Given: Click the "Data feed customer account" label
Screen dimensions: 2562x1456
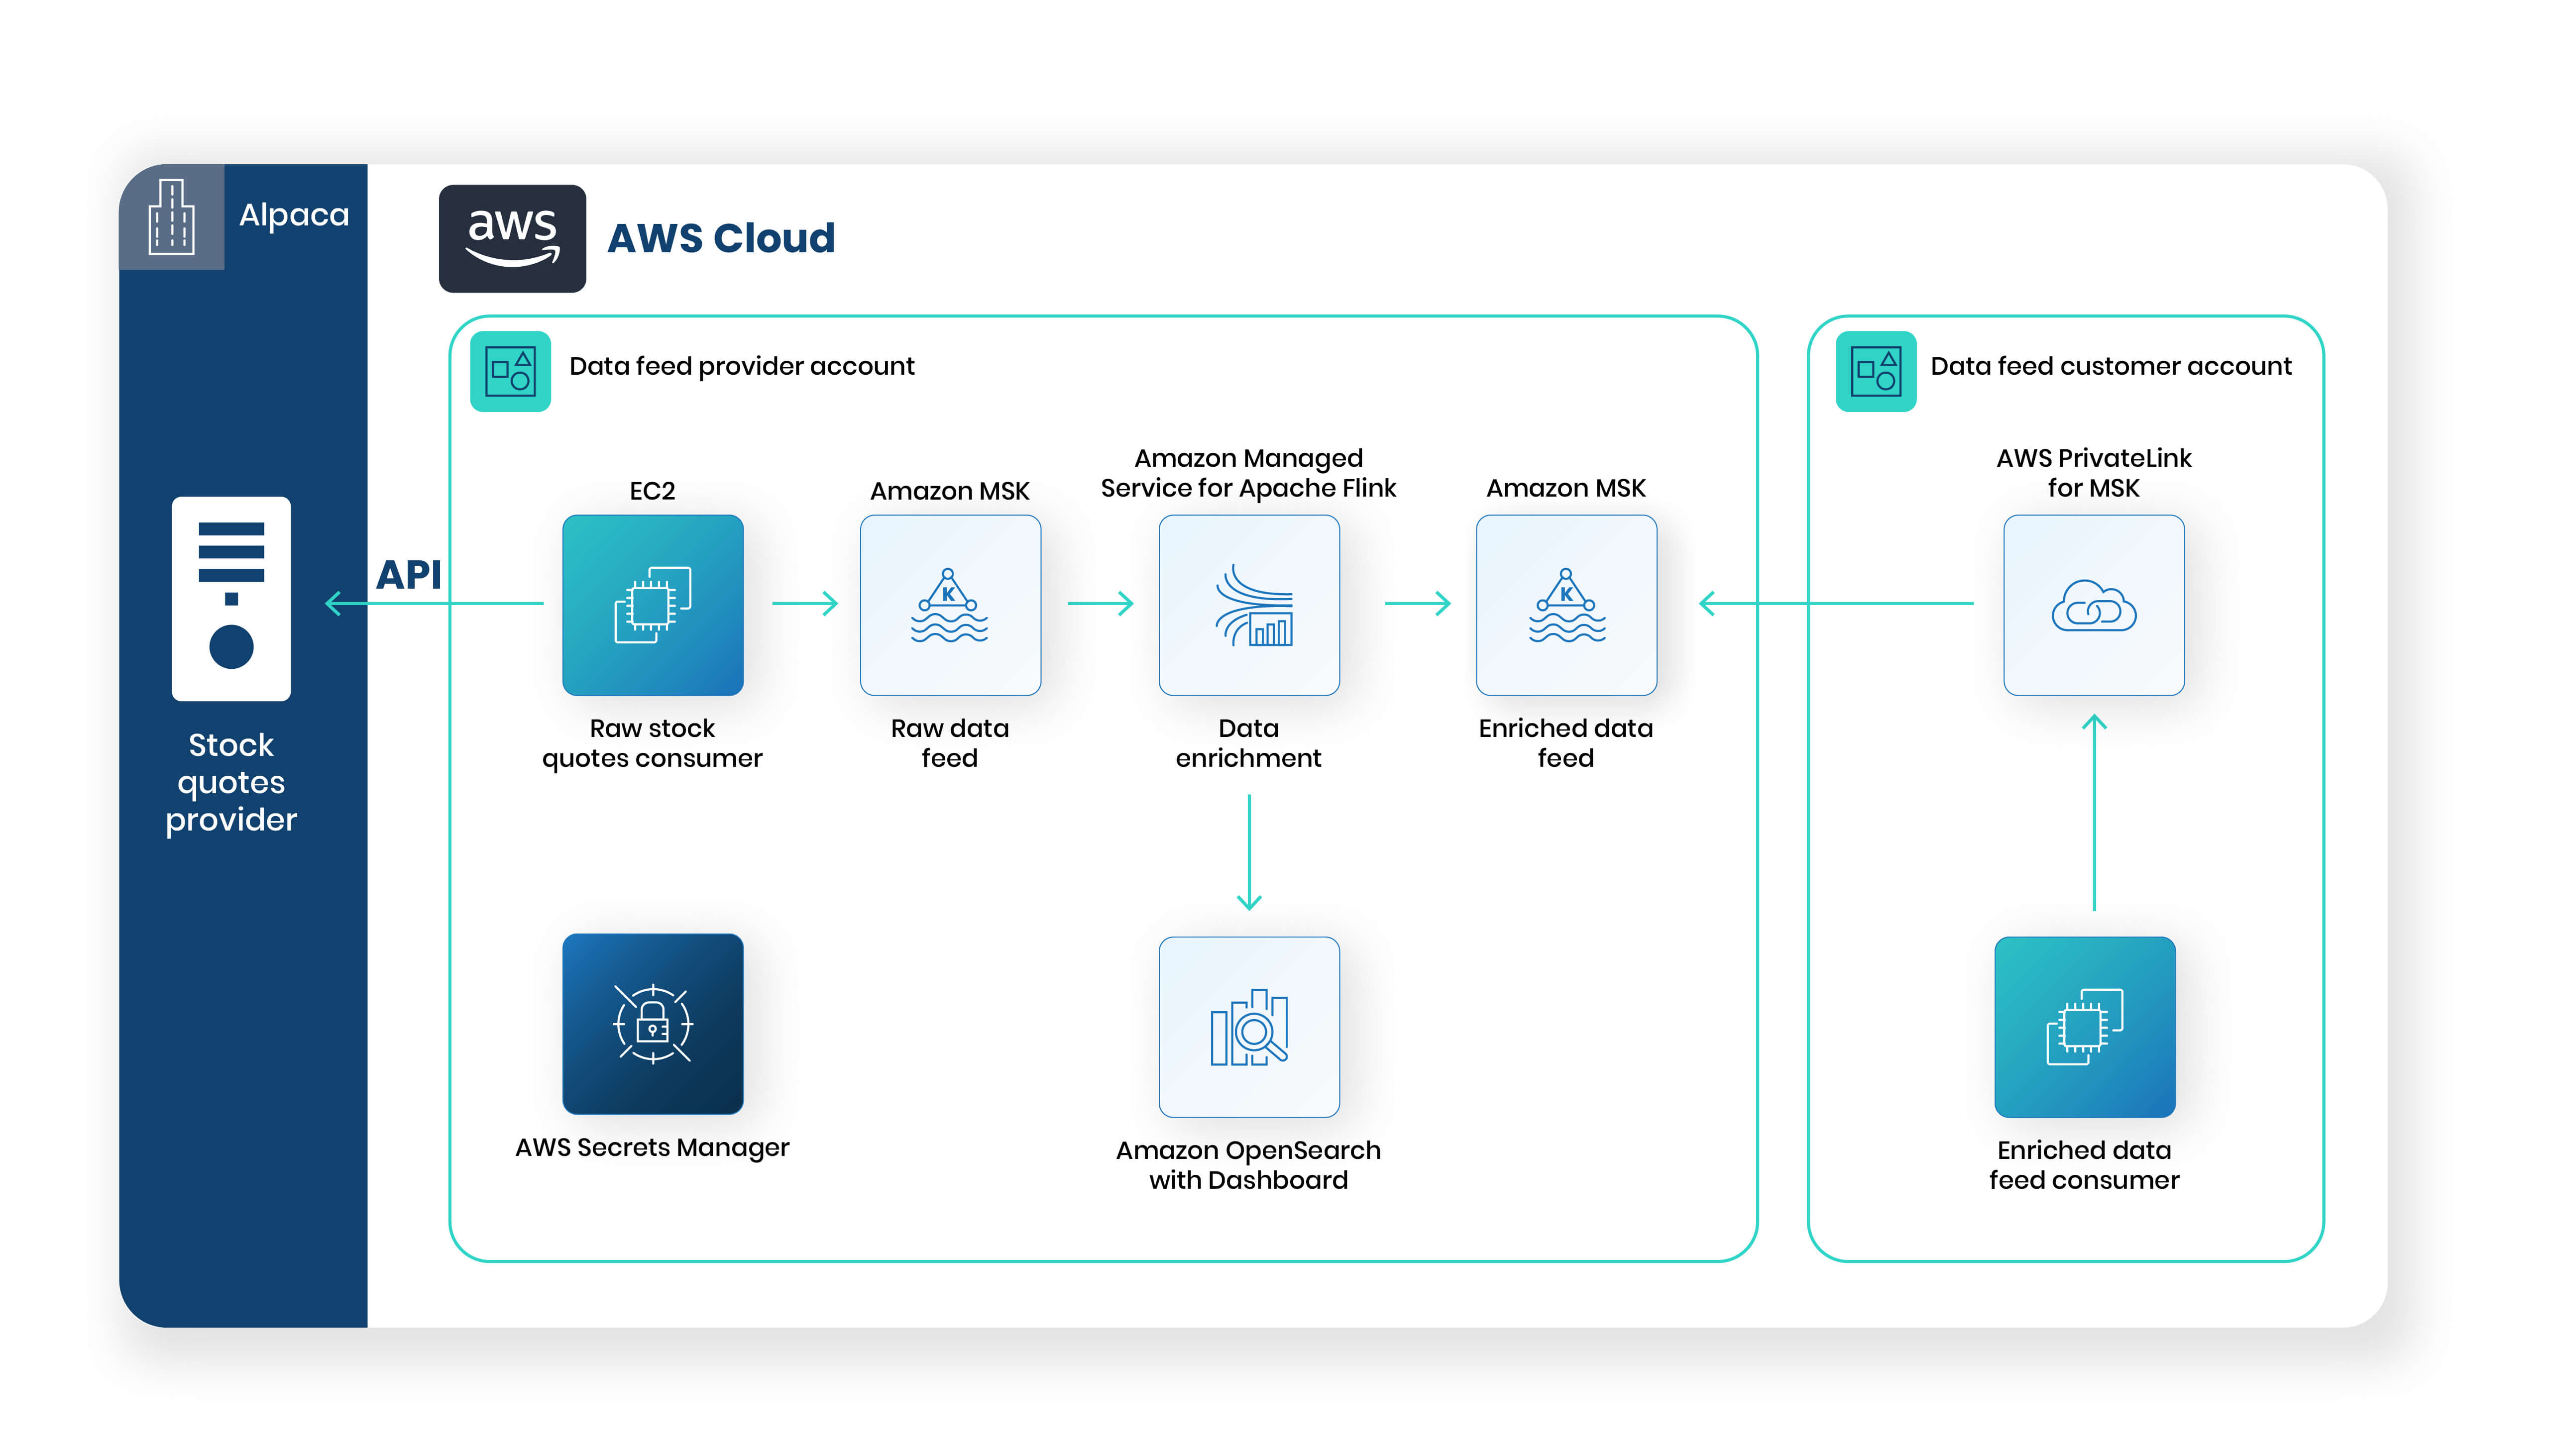Looking at the screenshot, I should click(x=2111, y=366).
